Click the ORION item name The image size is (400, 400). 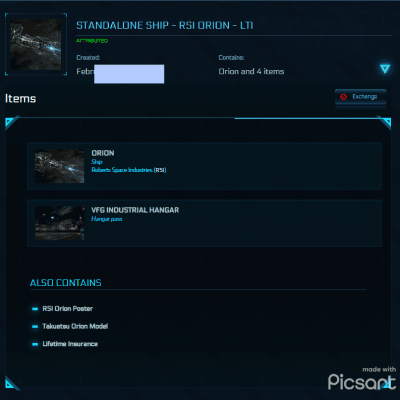tap(103, 153)
